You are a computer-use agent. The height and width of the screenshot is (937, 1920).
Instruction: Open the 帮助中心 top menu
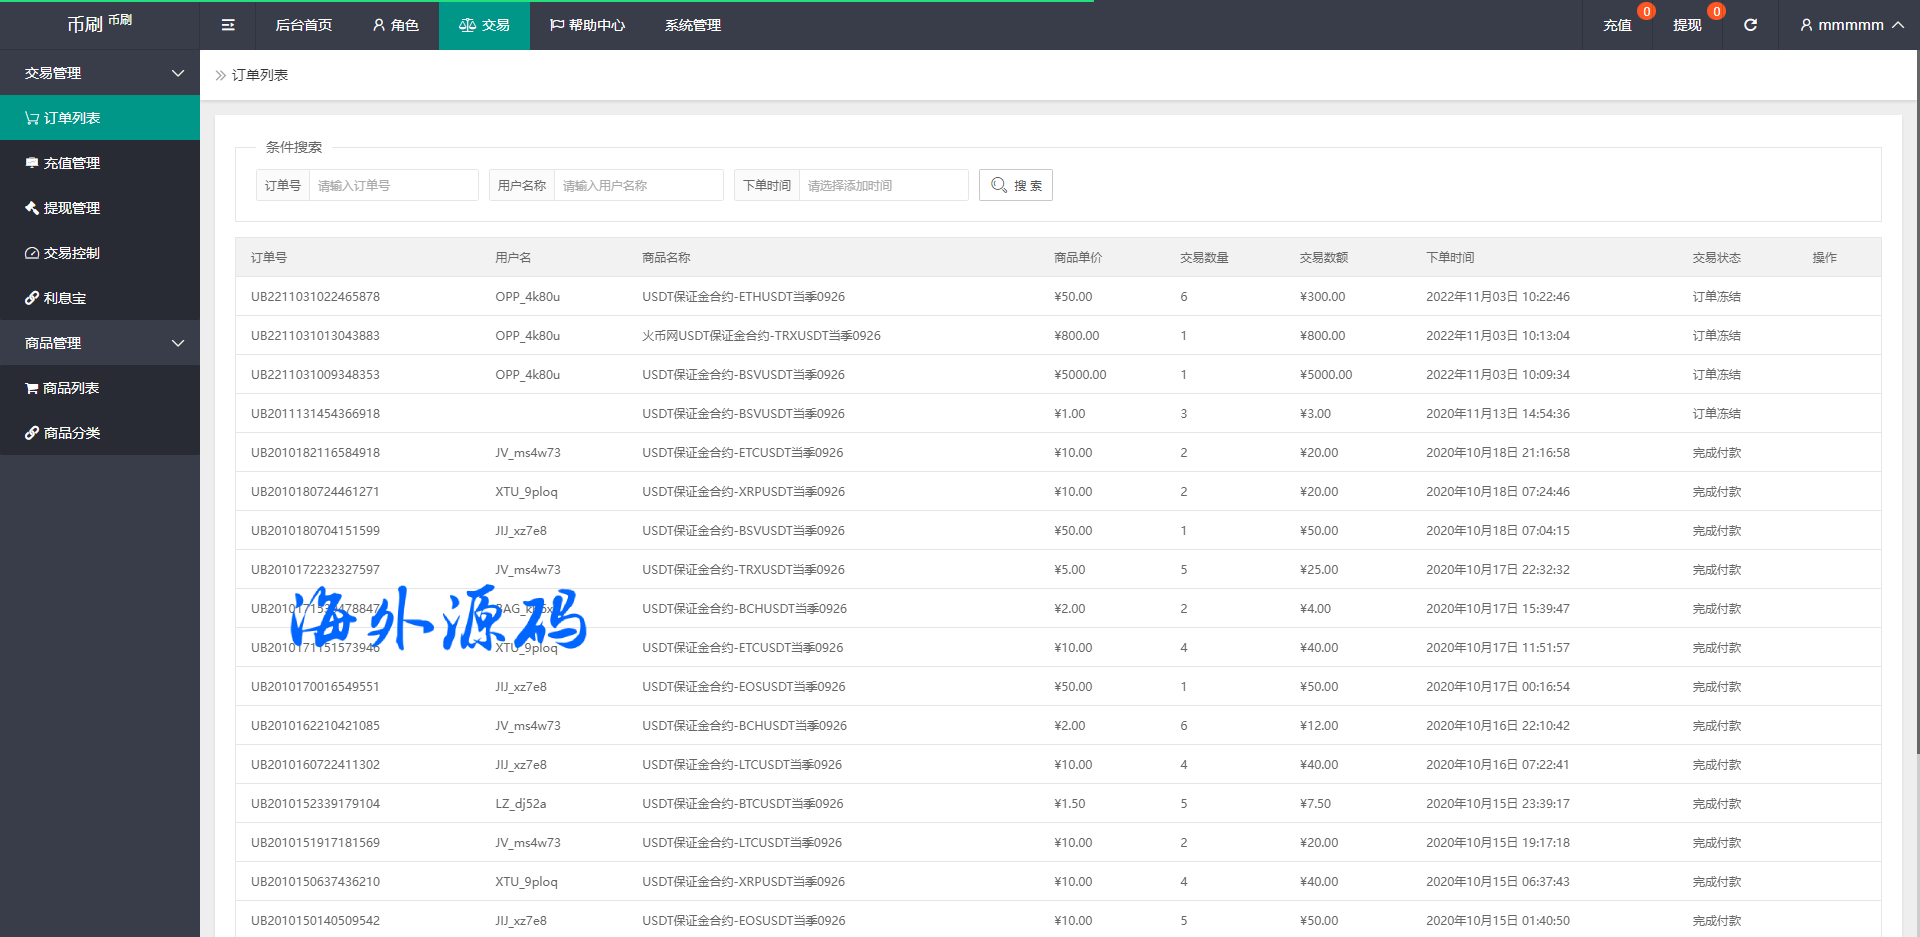[587, 25]
